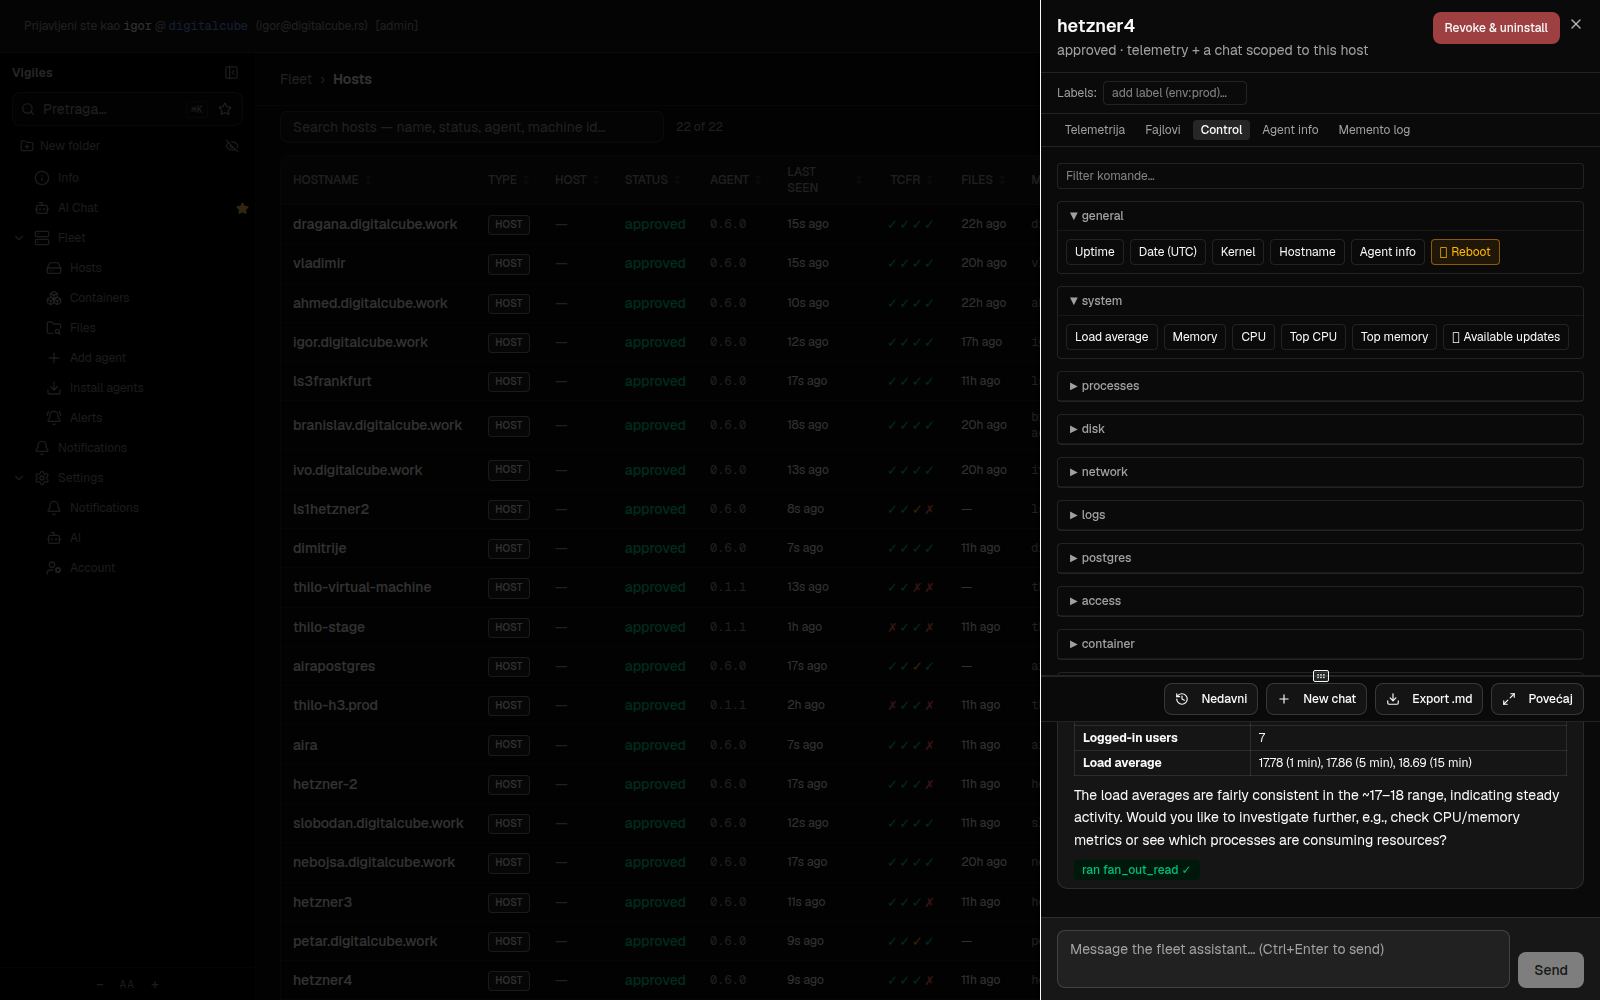Click Install agents in the sidebar
1600x1000 pixels.
tap(106, 388)
